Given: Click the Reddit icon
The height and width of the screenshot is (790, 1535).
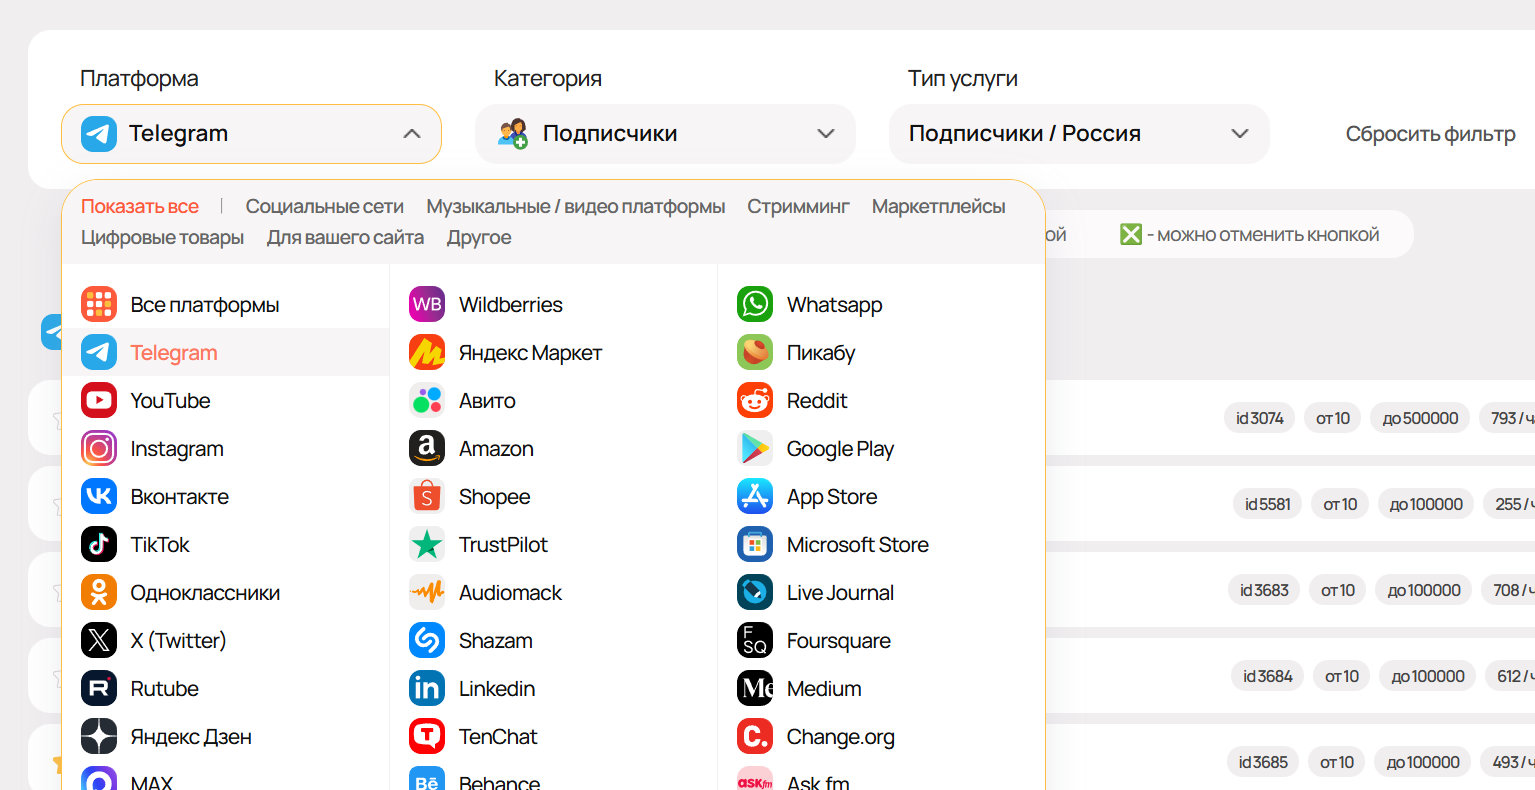Looking at the screenshot, I should pyautogui.click(x=755, y=401).
